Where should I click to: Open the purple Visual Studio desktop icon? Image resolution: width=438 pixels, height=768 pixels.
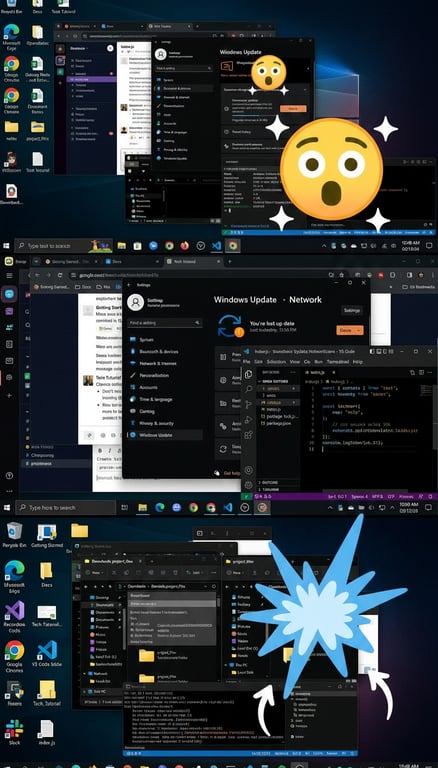tap(14, 611)
